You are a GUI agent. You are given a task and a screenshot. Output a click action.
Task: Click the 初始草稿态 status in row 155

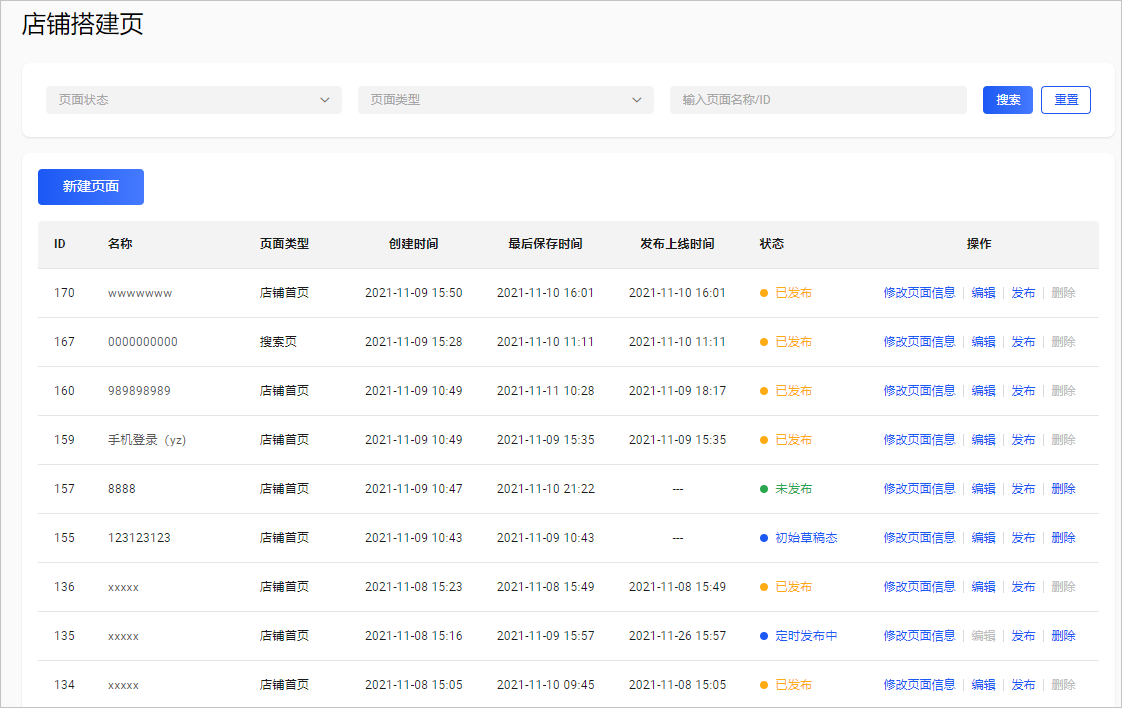pos(806,538)
